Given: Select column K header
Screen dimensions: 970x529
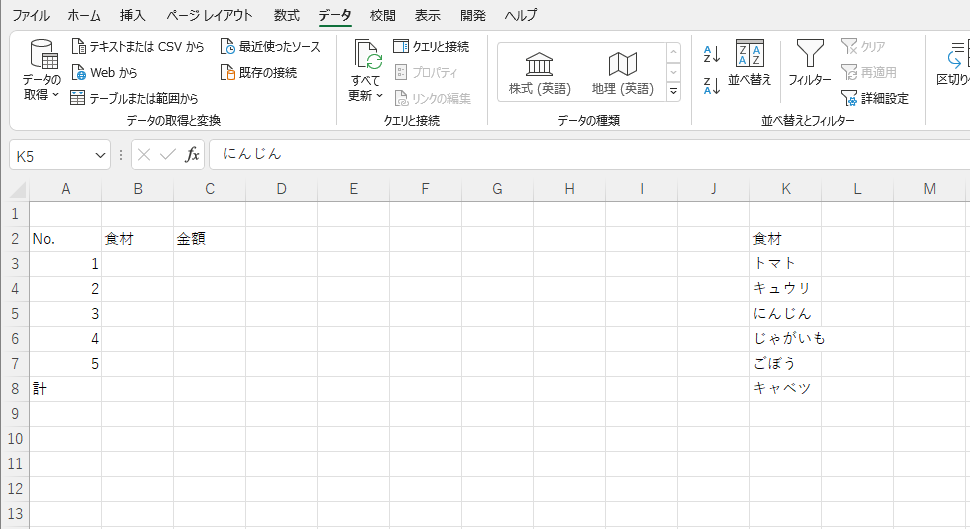Looking at the screenshot, I should (x=786, y=189).
